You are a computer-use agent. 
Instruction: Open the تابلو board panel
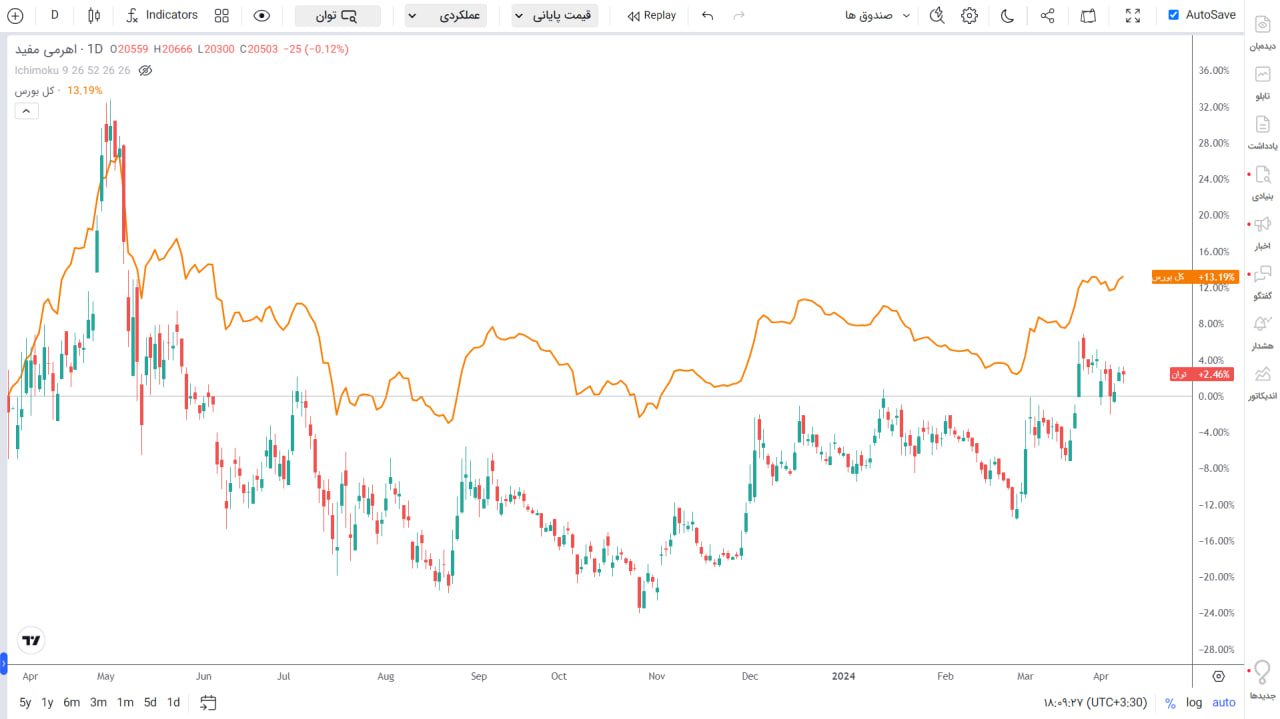pos(1262,82)
